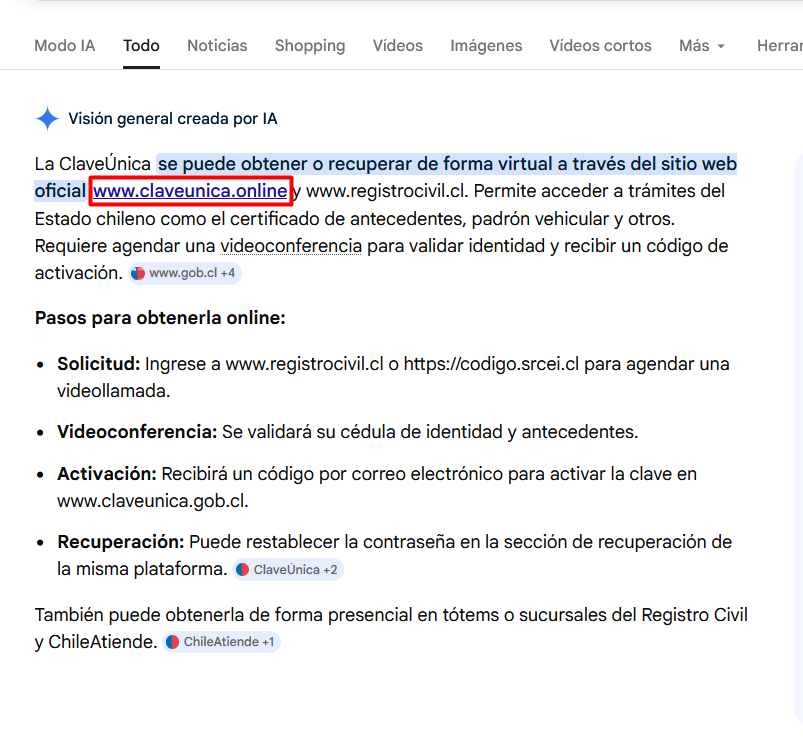Open the highlighted www.claveunica.online link
Viewport: 803px width, 749px height.
pyautogui.click(x=190, y=190)
